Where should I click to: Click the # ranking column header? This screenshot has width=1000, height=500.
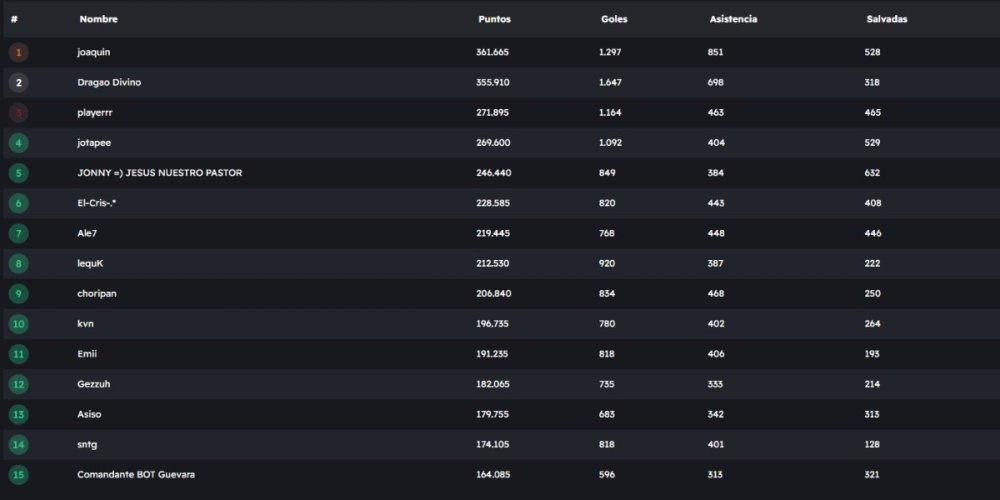point(14,19)
